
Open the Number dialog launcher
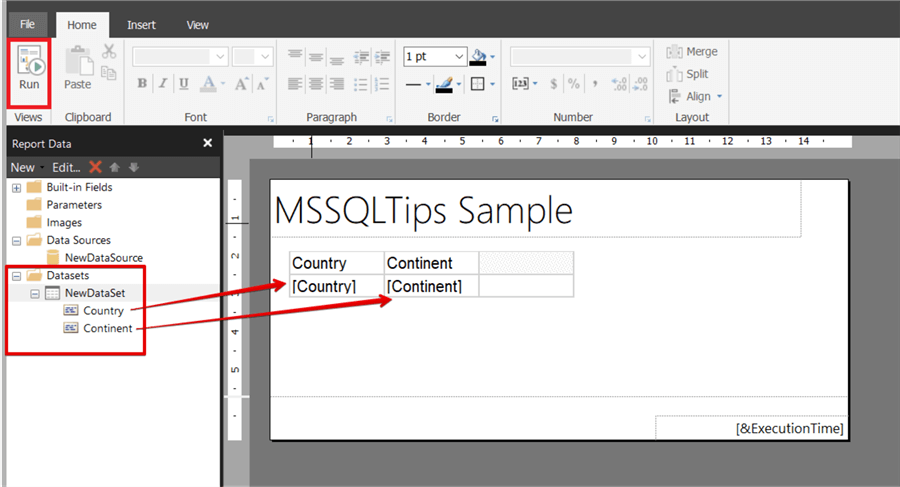647,119
